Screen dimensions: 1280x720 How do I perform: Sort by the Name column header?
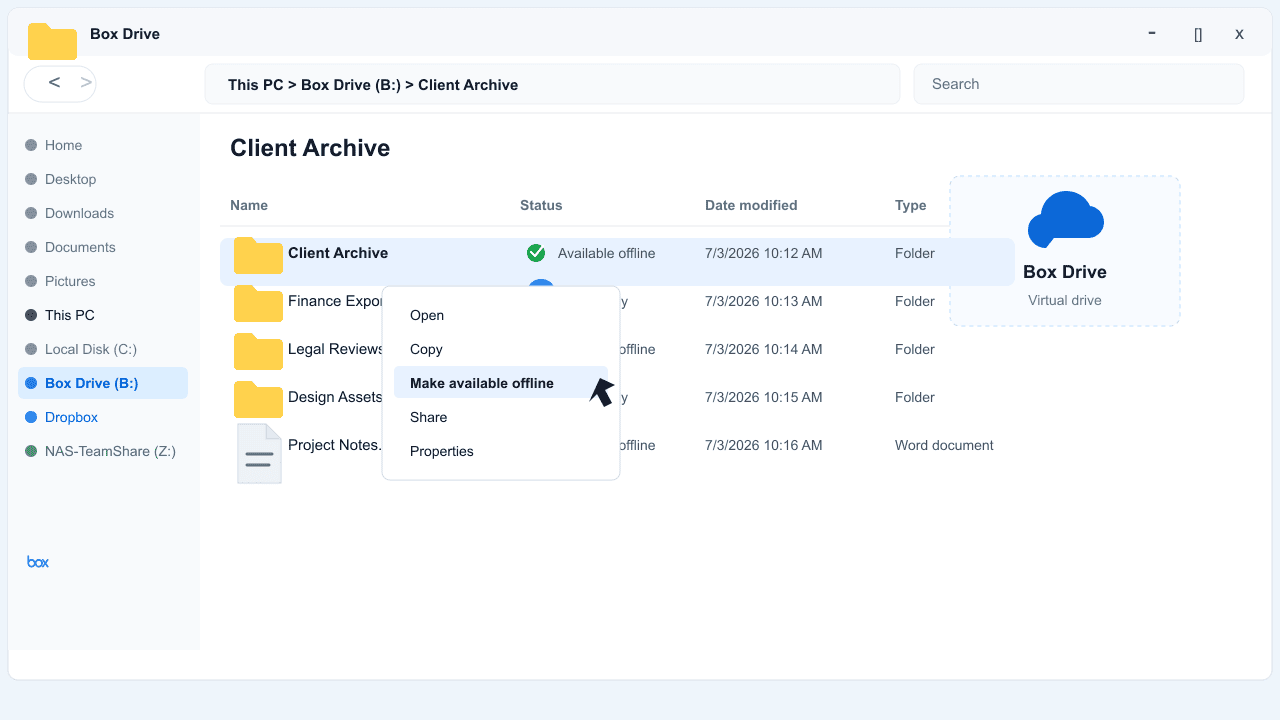point(249,205)
